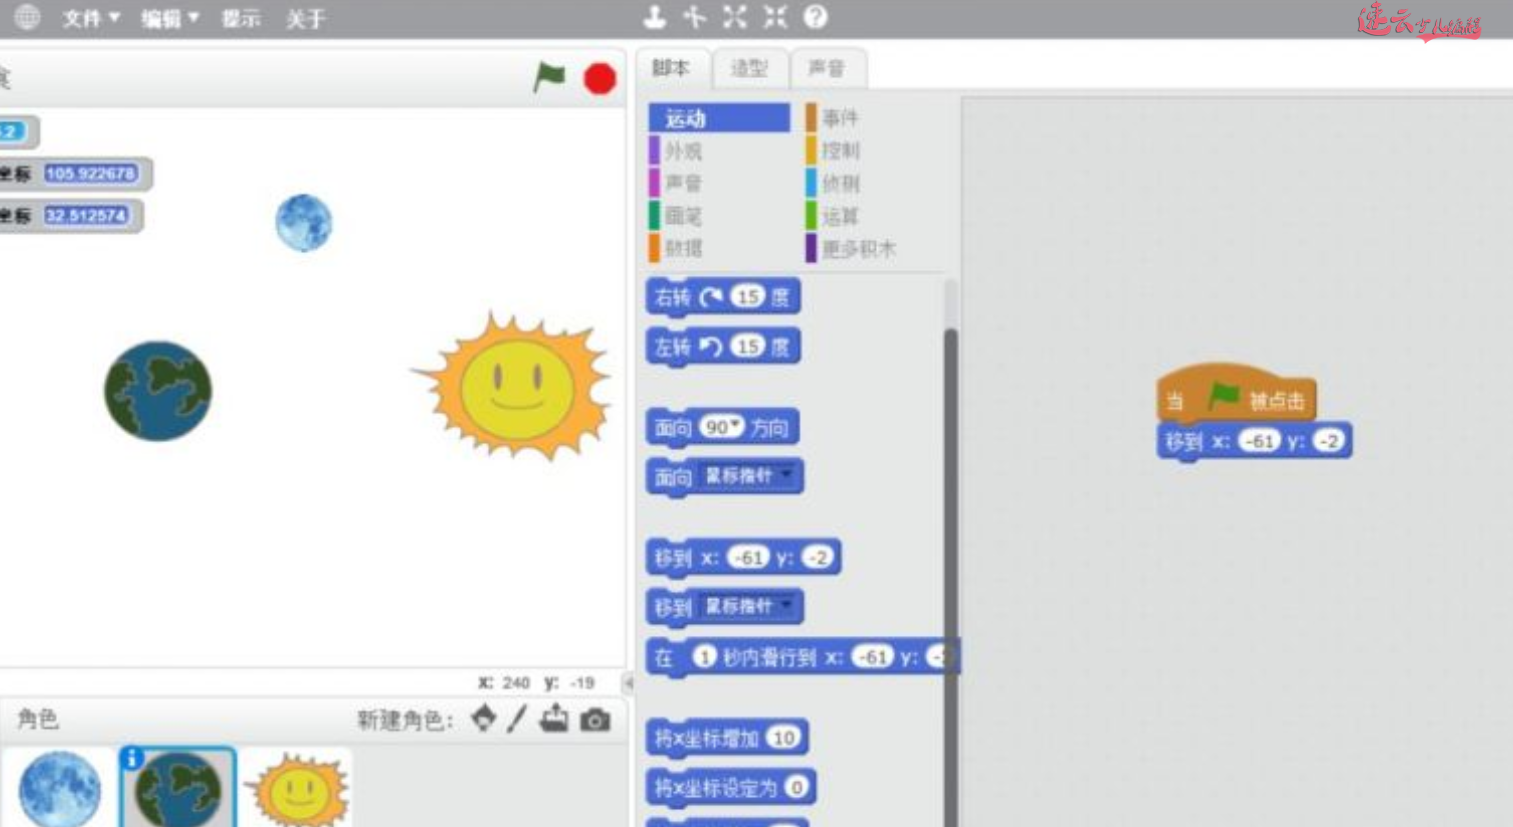Screen dimensions: 1513x827
Task: Open the 鼠标指针 dropdown in the 移到 block
Action: point(789,606)
